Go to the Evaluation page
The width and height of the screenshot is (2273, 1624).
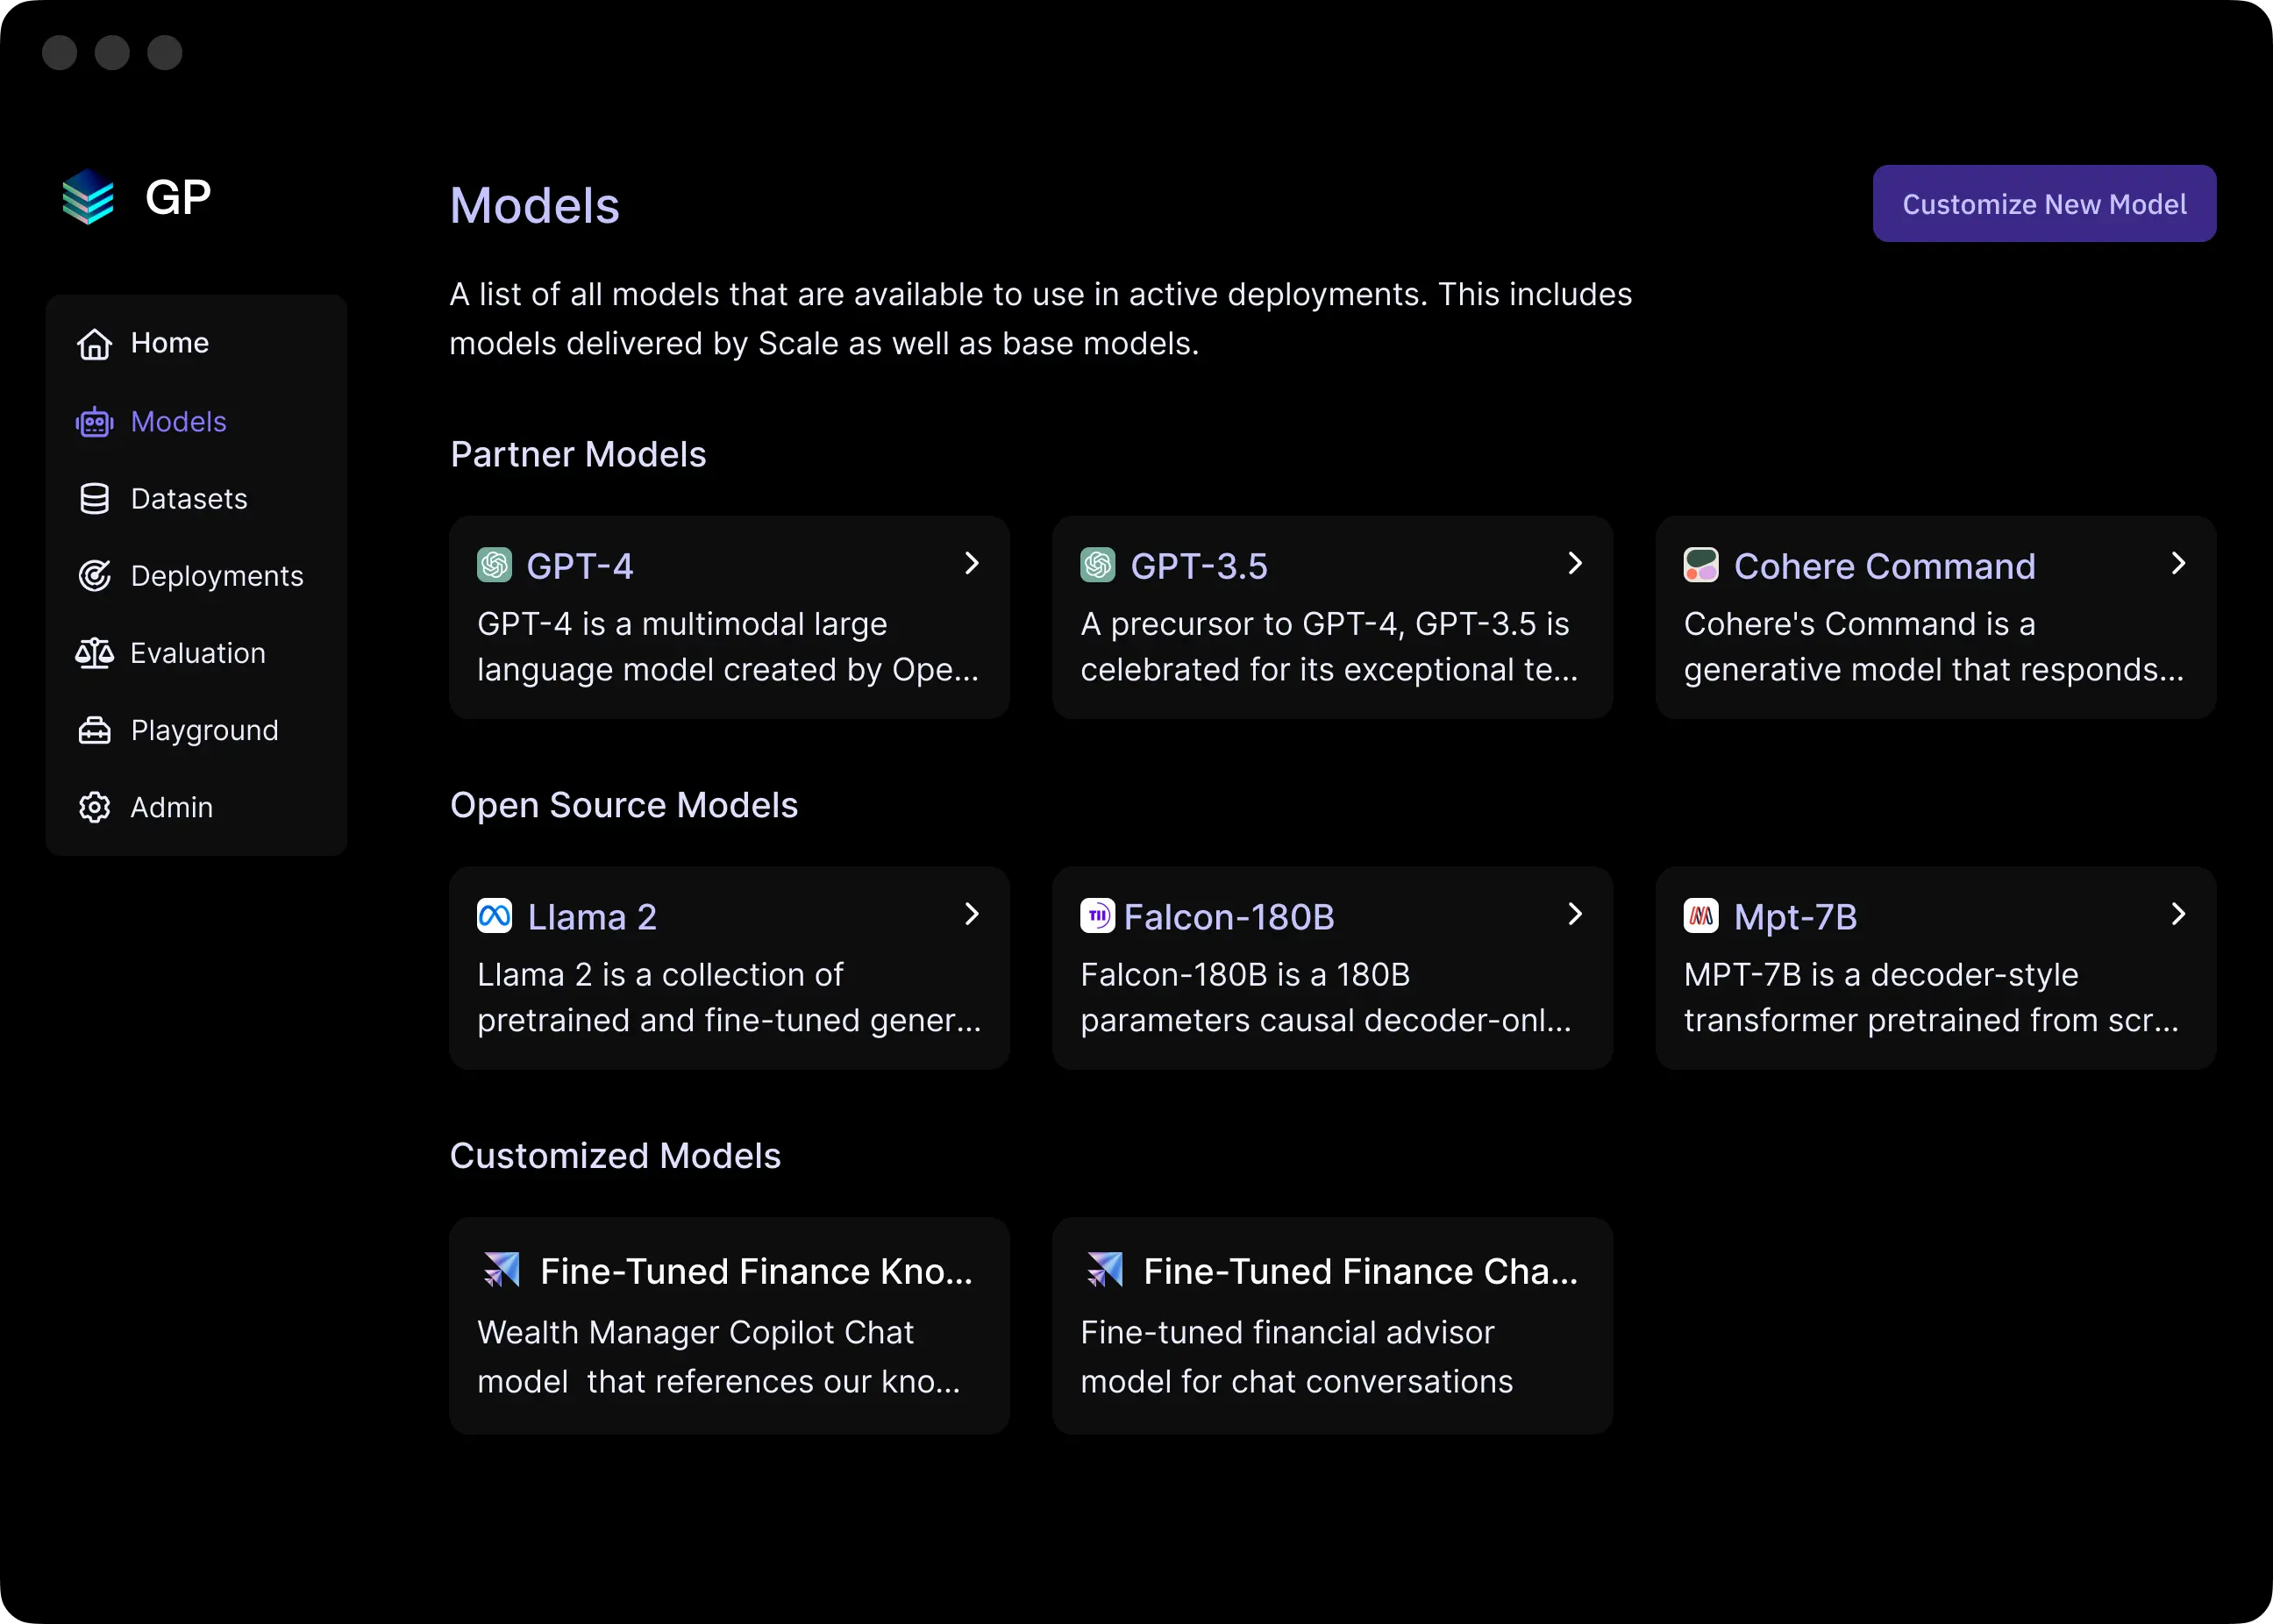point(198,653)
